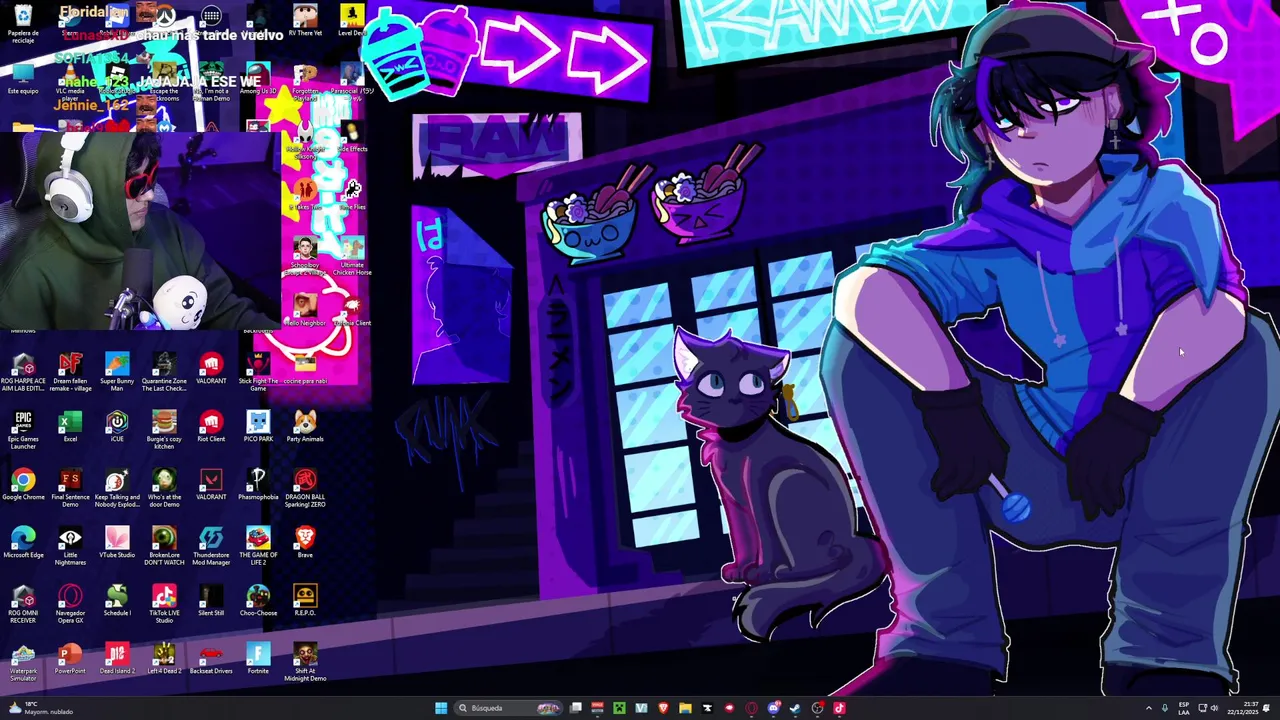Open Keep Talking and Nobody Explodes
Image resolution: width=1280 pixels, height=720 pixels.
point(117,488)
